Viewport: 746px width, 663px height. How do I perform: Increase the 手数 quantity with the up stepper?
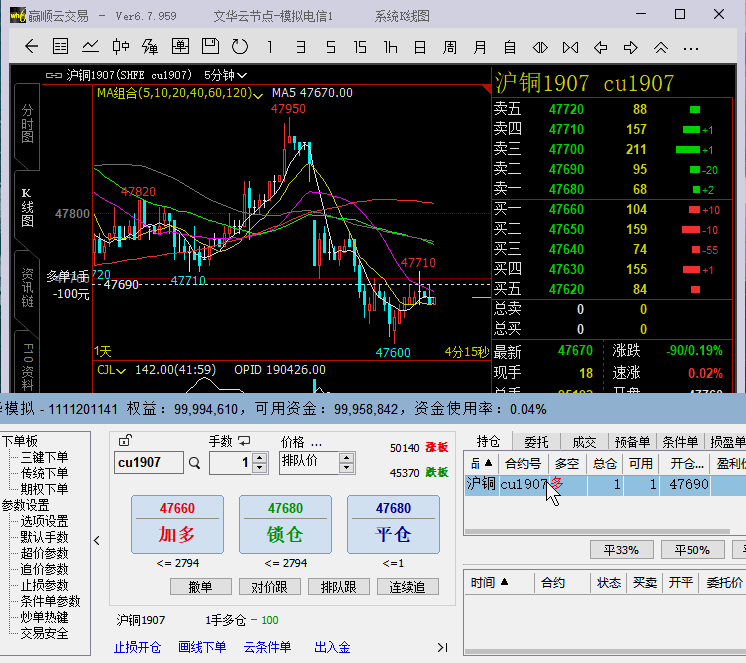(x=260, y=458)
